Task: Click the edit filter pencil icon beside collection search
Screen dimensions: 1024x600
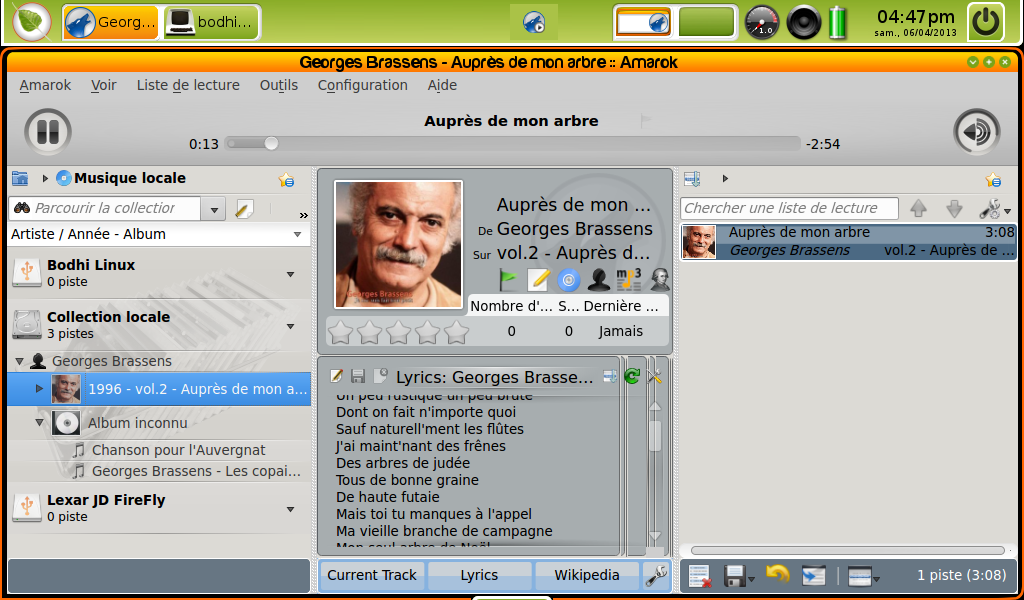Action: coord(244,209)
